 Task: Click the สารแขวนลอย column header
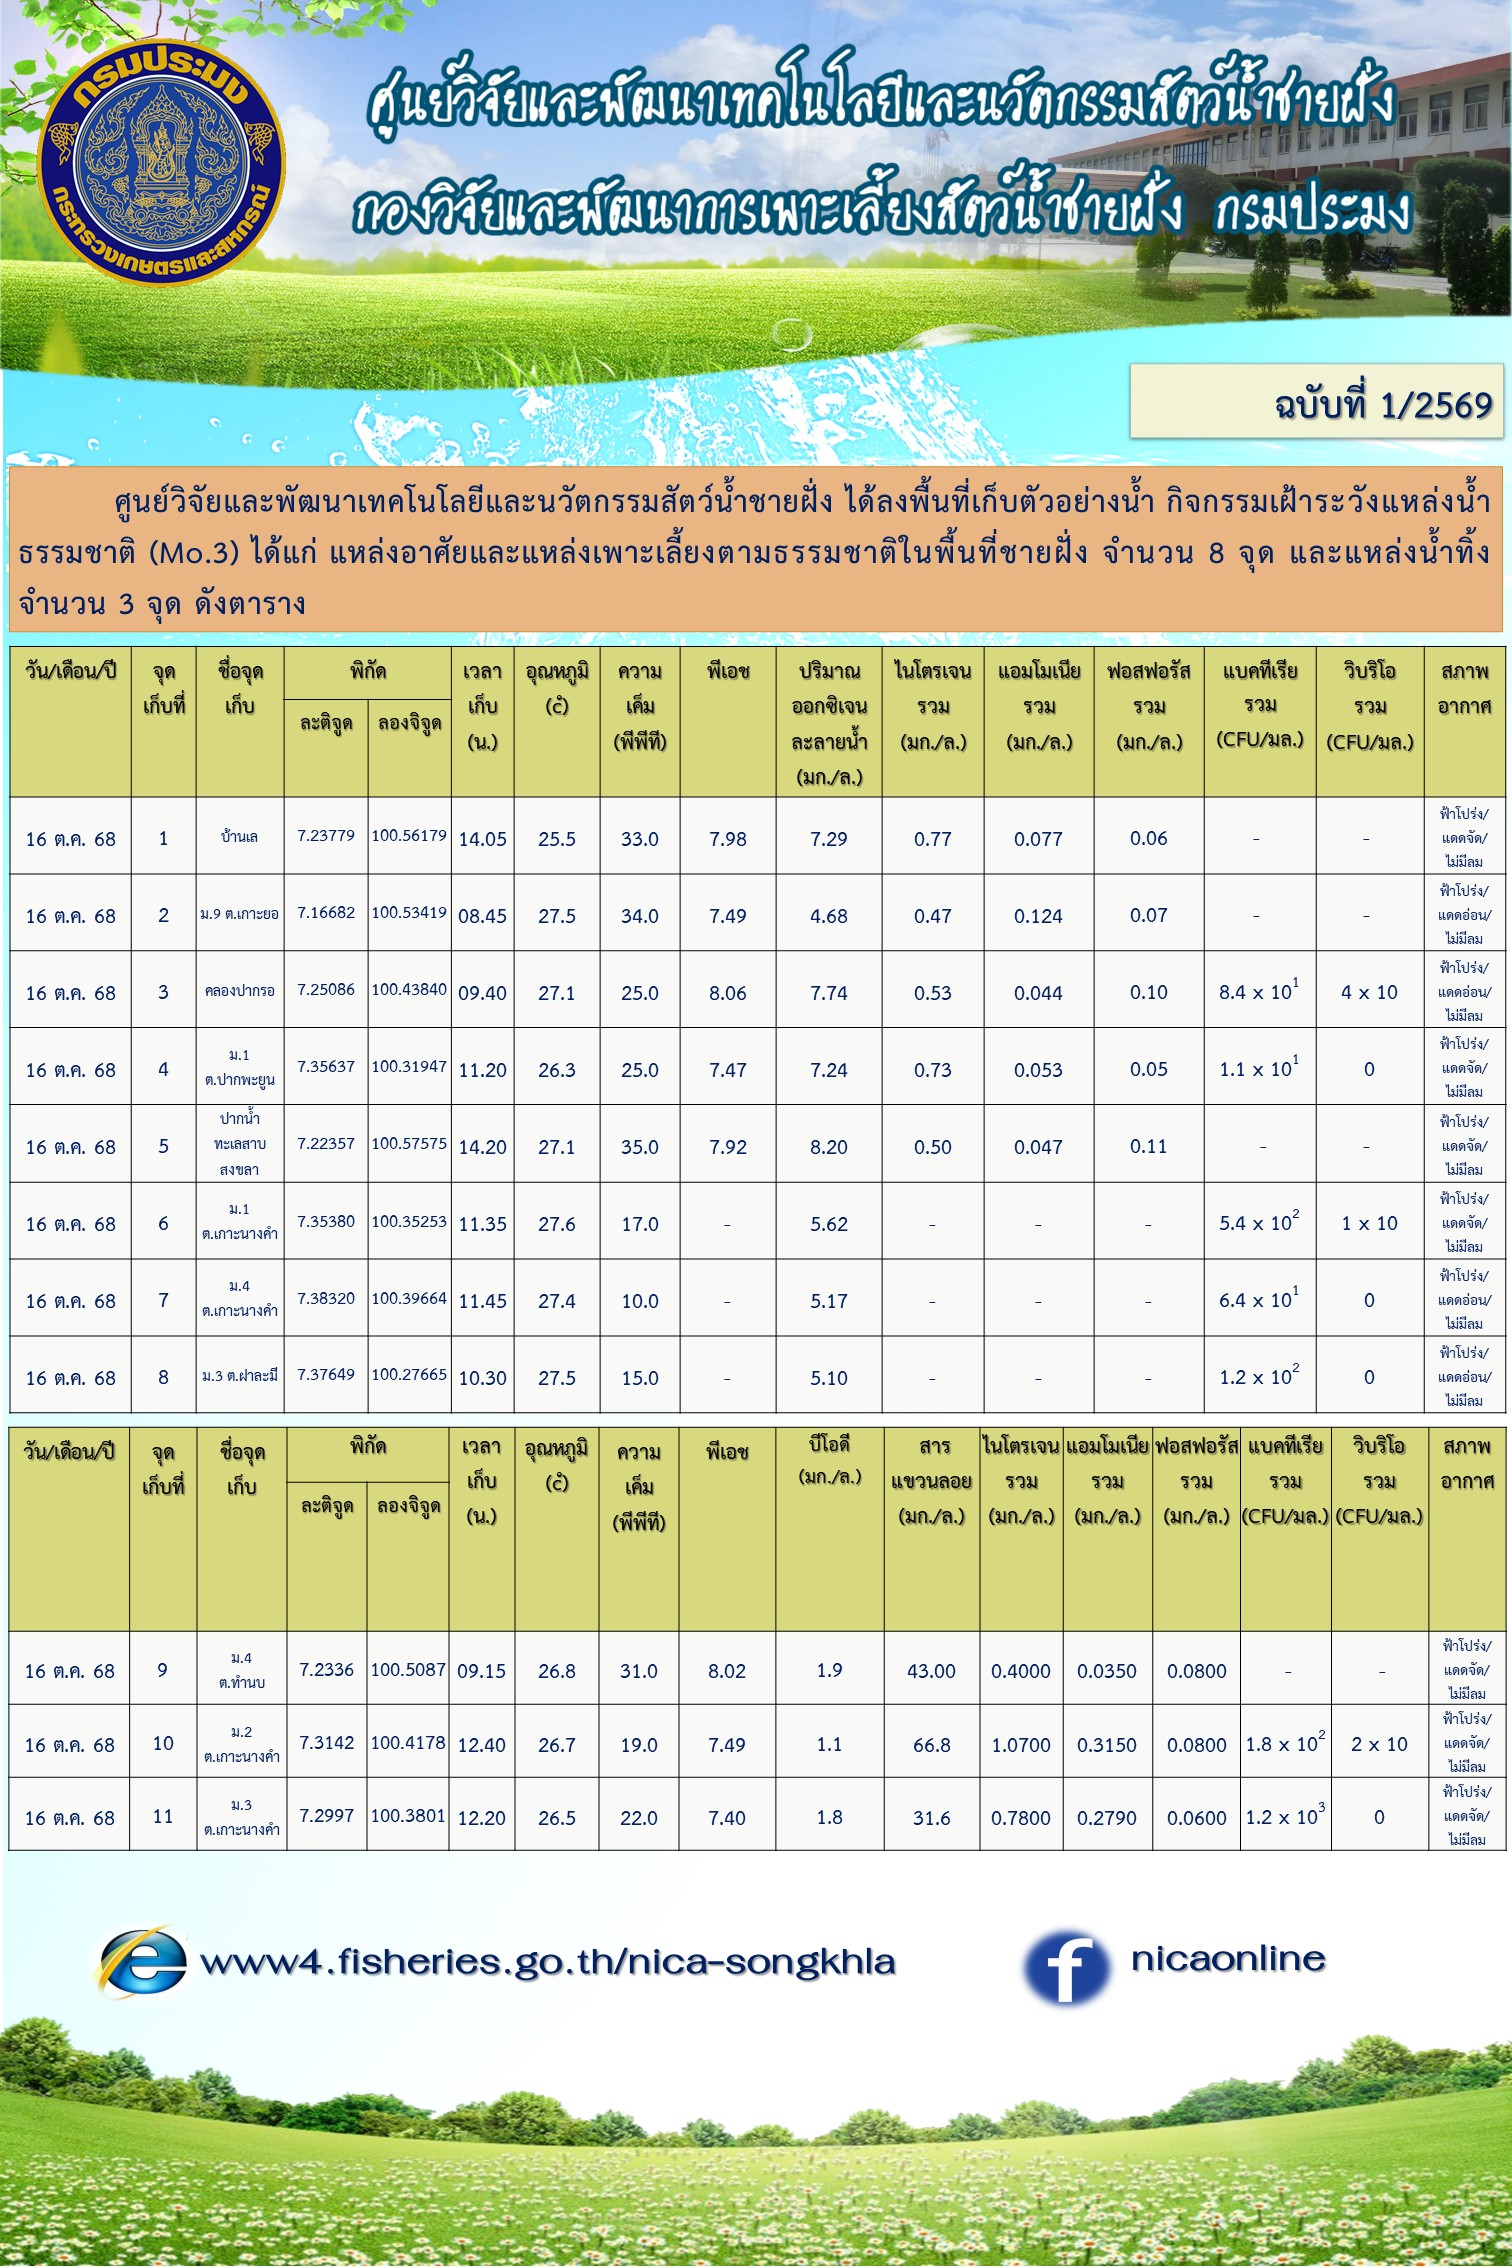(x=932, y=1480)
